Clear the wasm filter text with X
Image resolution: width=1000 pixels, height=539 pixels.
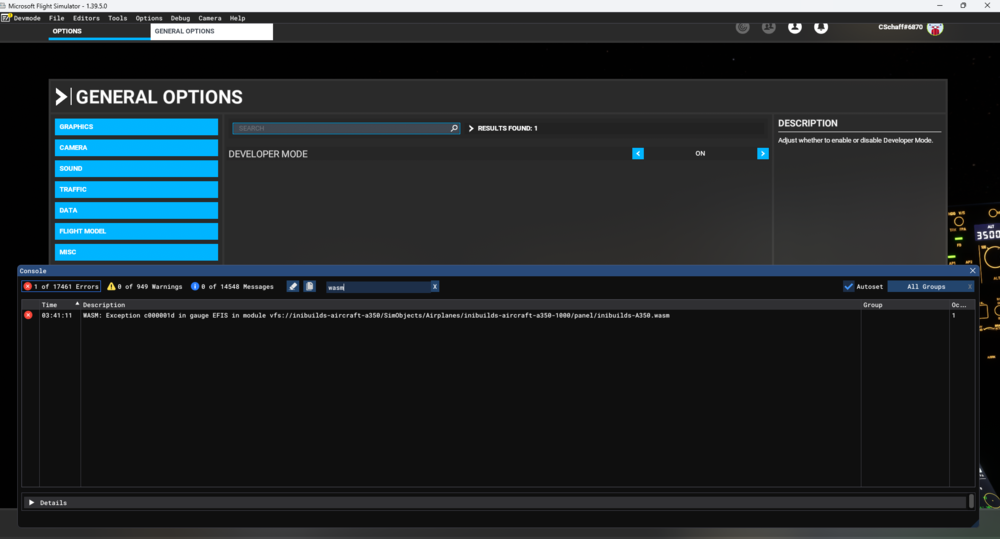[435, 286]
